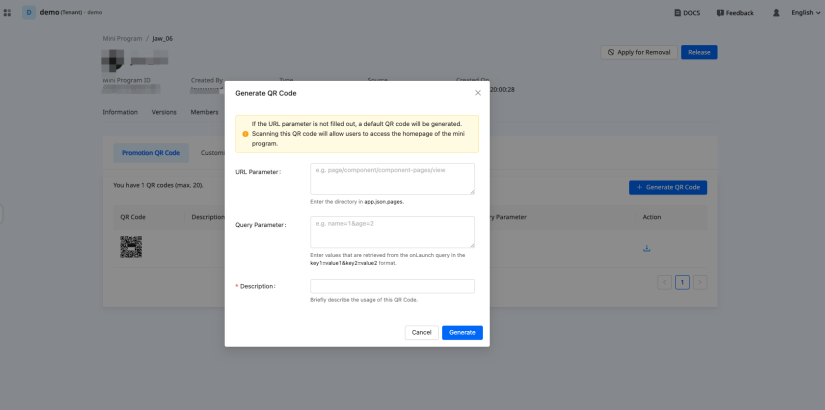Download the QR code via Action icon
The image size is (825, 410).
[646, 248]
